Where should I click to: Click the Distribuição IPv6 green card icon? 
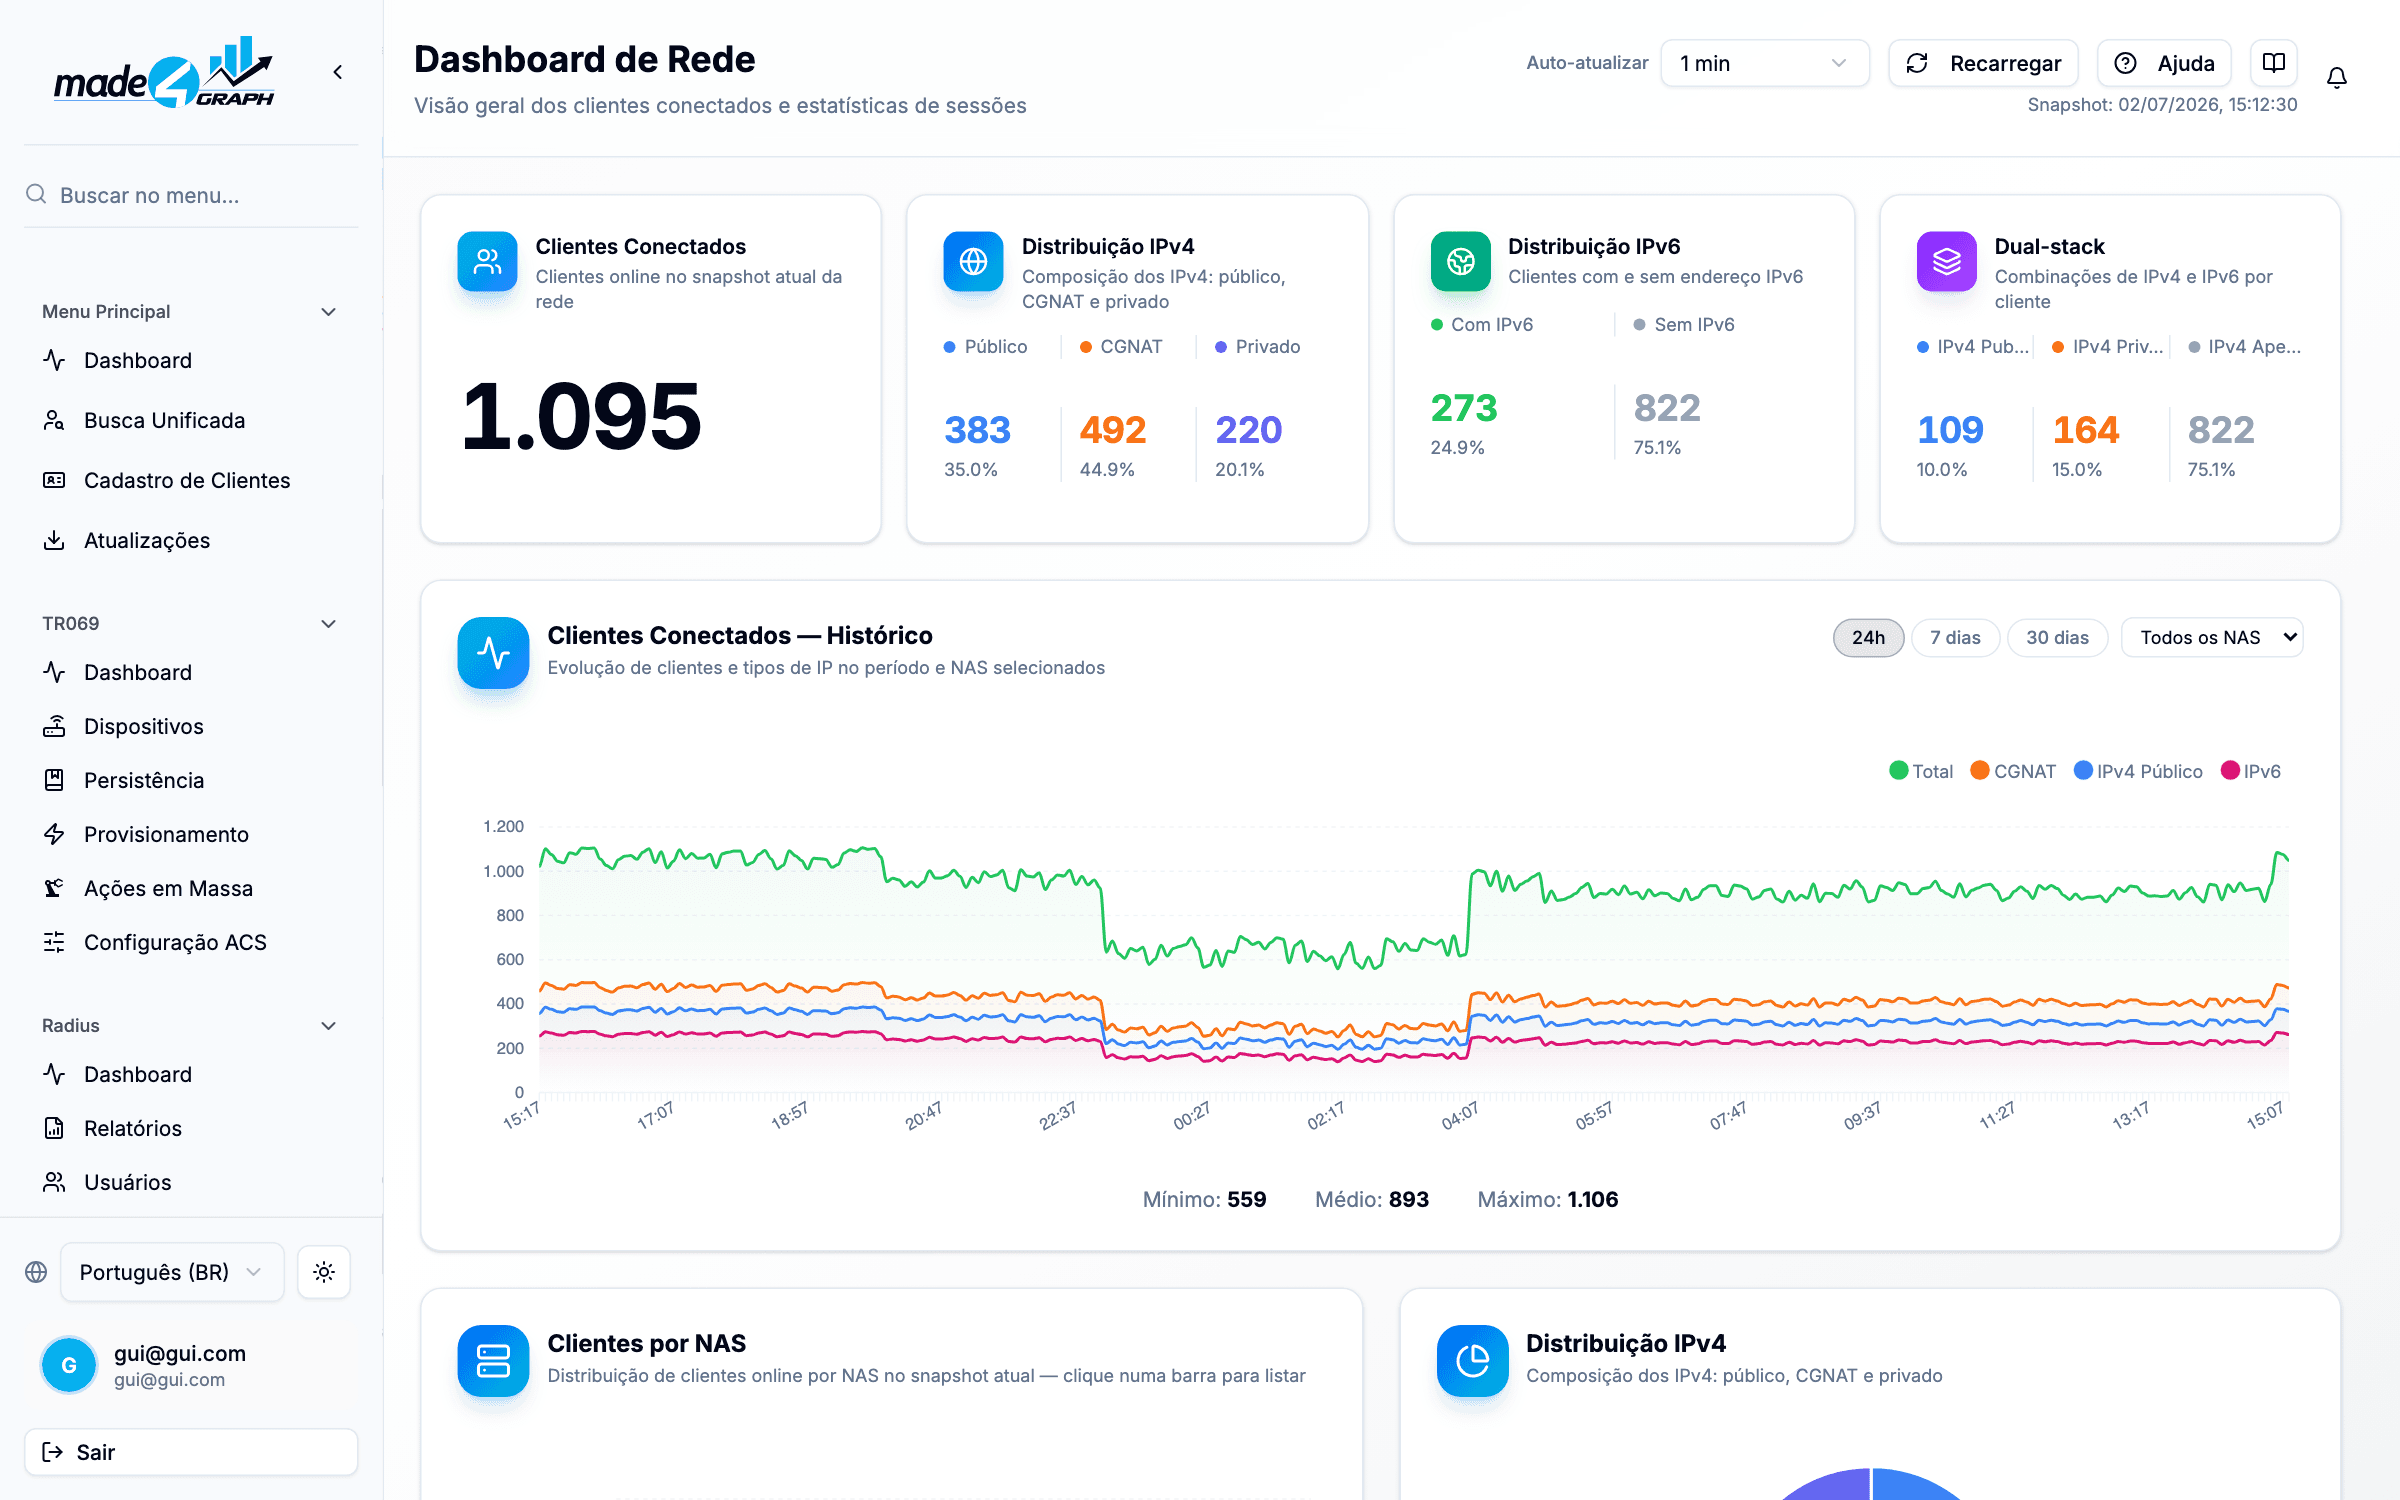[1460, 262]
